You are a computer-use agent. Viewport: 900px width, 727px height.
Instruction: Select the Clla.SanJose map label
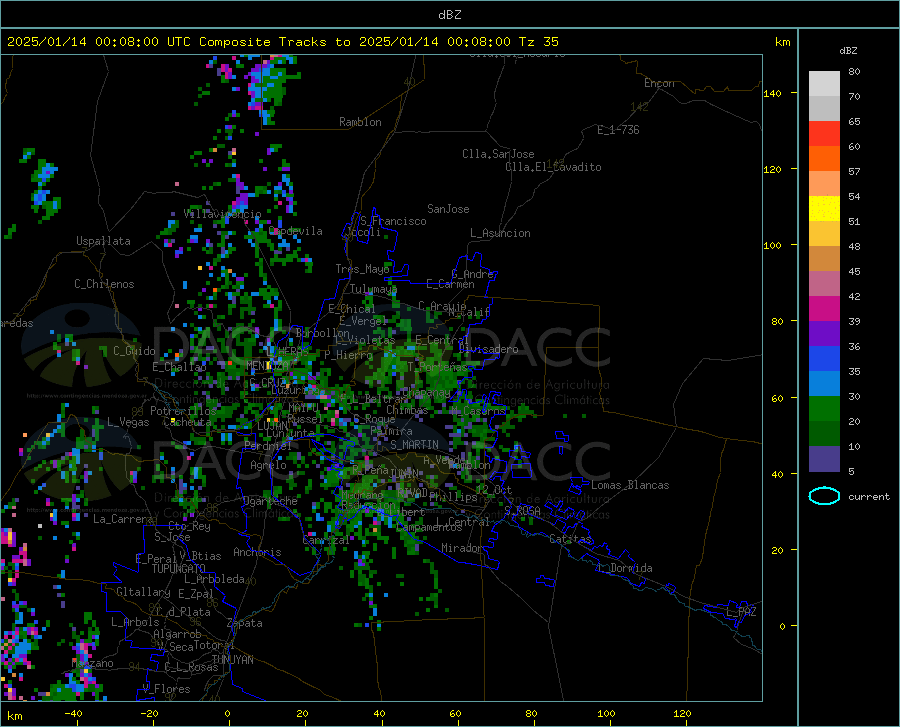pos(498,154)
